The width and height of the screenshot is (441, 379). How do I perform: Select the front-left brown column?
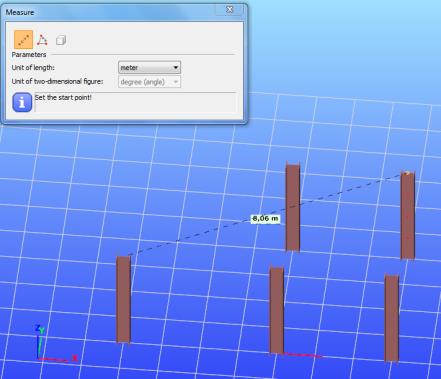pyautogui.click(x=123, y=299)
